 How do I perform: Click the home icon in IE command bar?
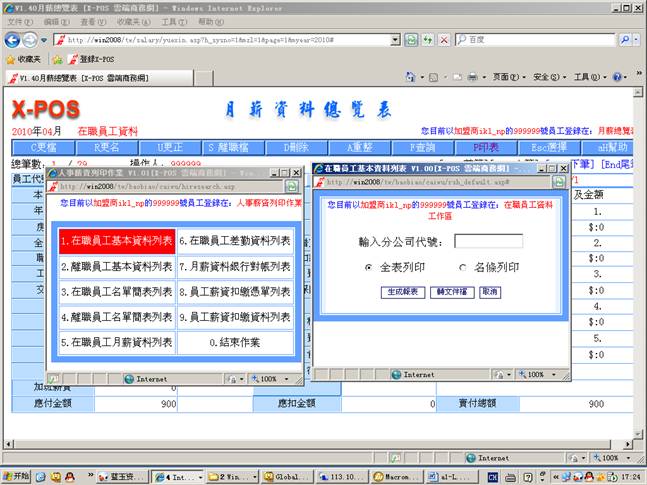pyautogui.click(x=413, y=77)
